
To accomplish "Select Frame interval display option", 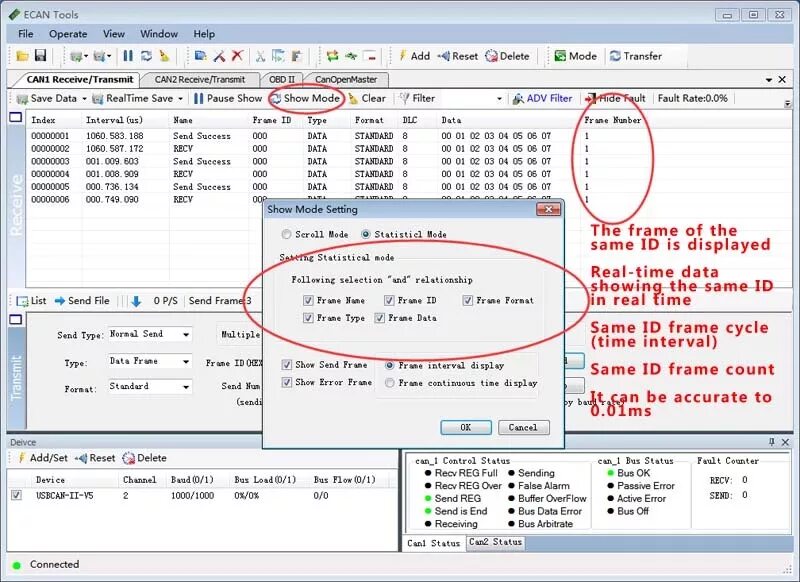I will pyautogui.click(x=389, y=365).
